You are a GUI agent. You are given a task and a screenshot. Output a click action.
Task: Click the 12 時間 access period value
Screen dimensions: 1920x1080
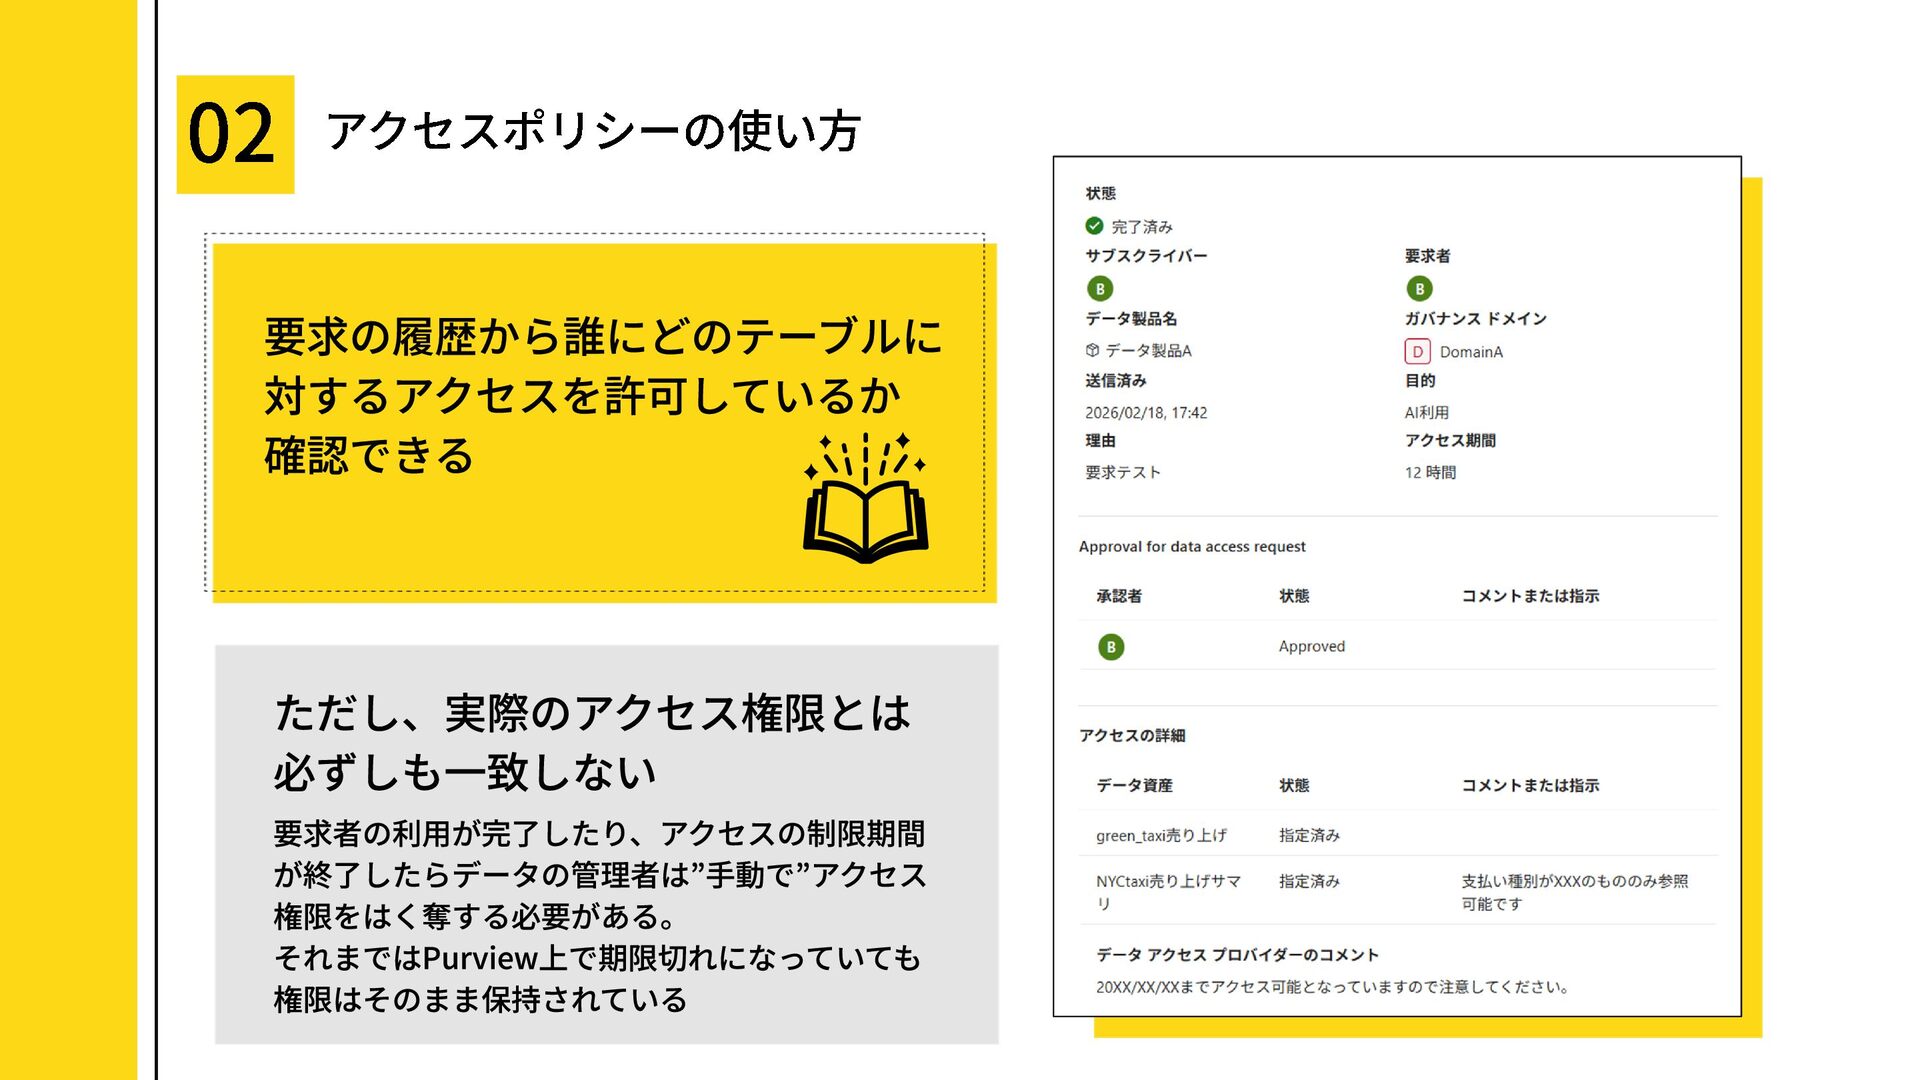1430,473
